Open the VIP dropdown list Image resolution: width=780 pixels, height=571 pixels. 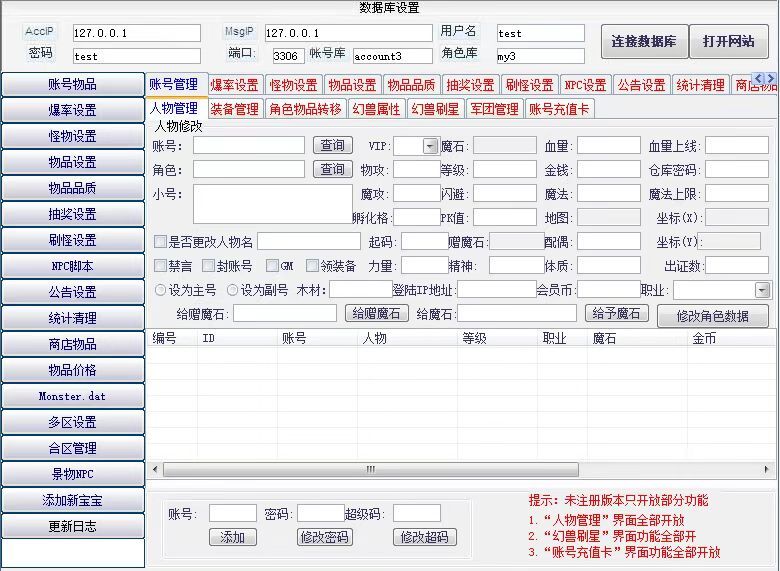431,146
